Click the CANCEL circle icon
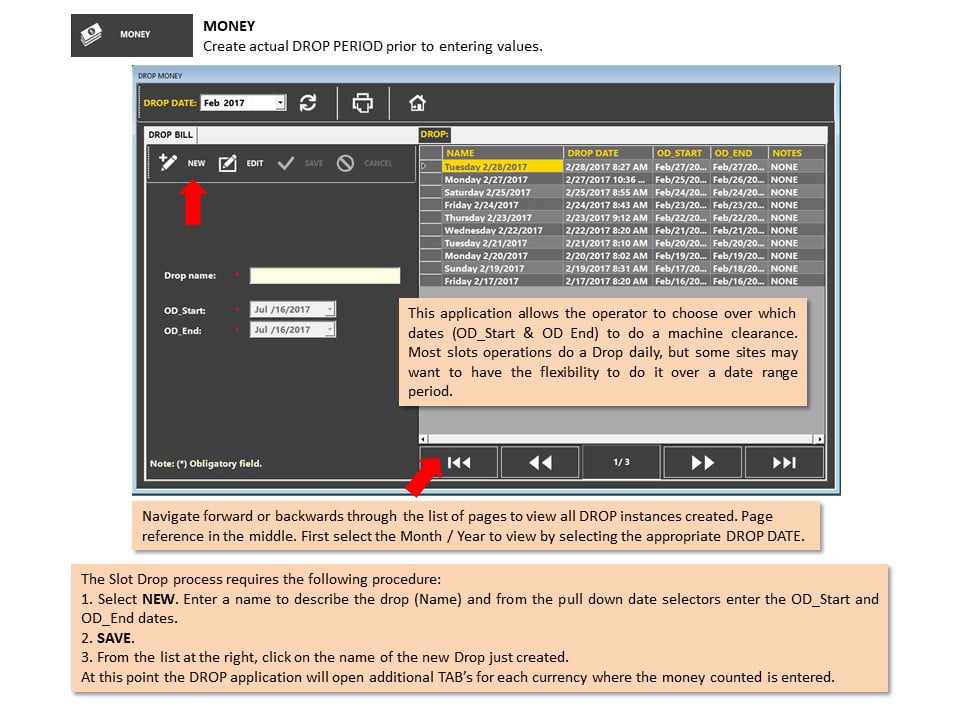Screen dimensions: 960x720 coord(345,163)
